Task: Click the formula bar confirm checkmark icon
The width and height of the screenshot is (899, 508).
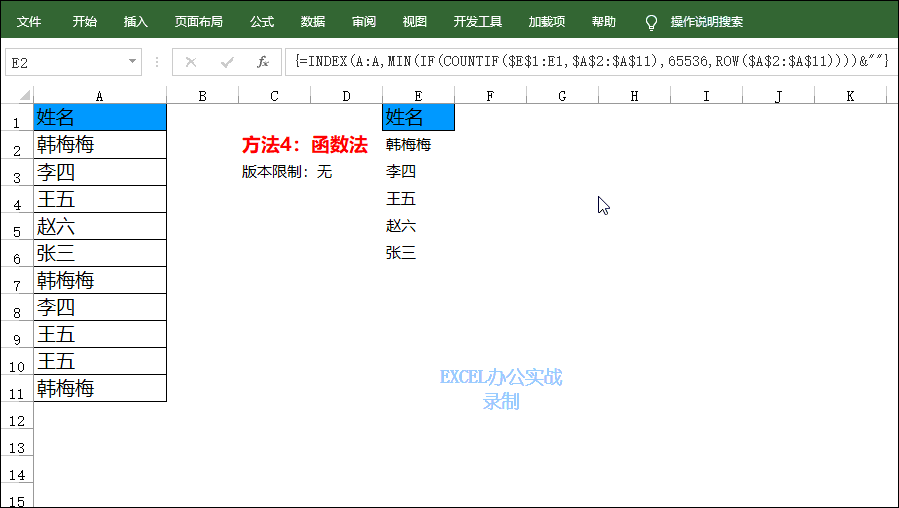Action: (227, 62)
